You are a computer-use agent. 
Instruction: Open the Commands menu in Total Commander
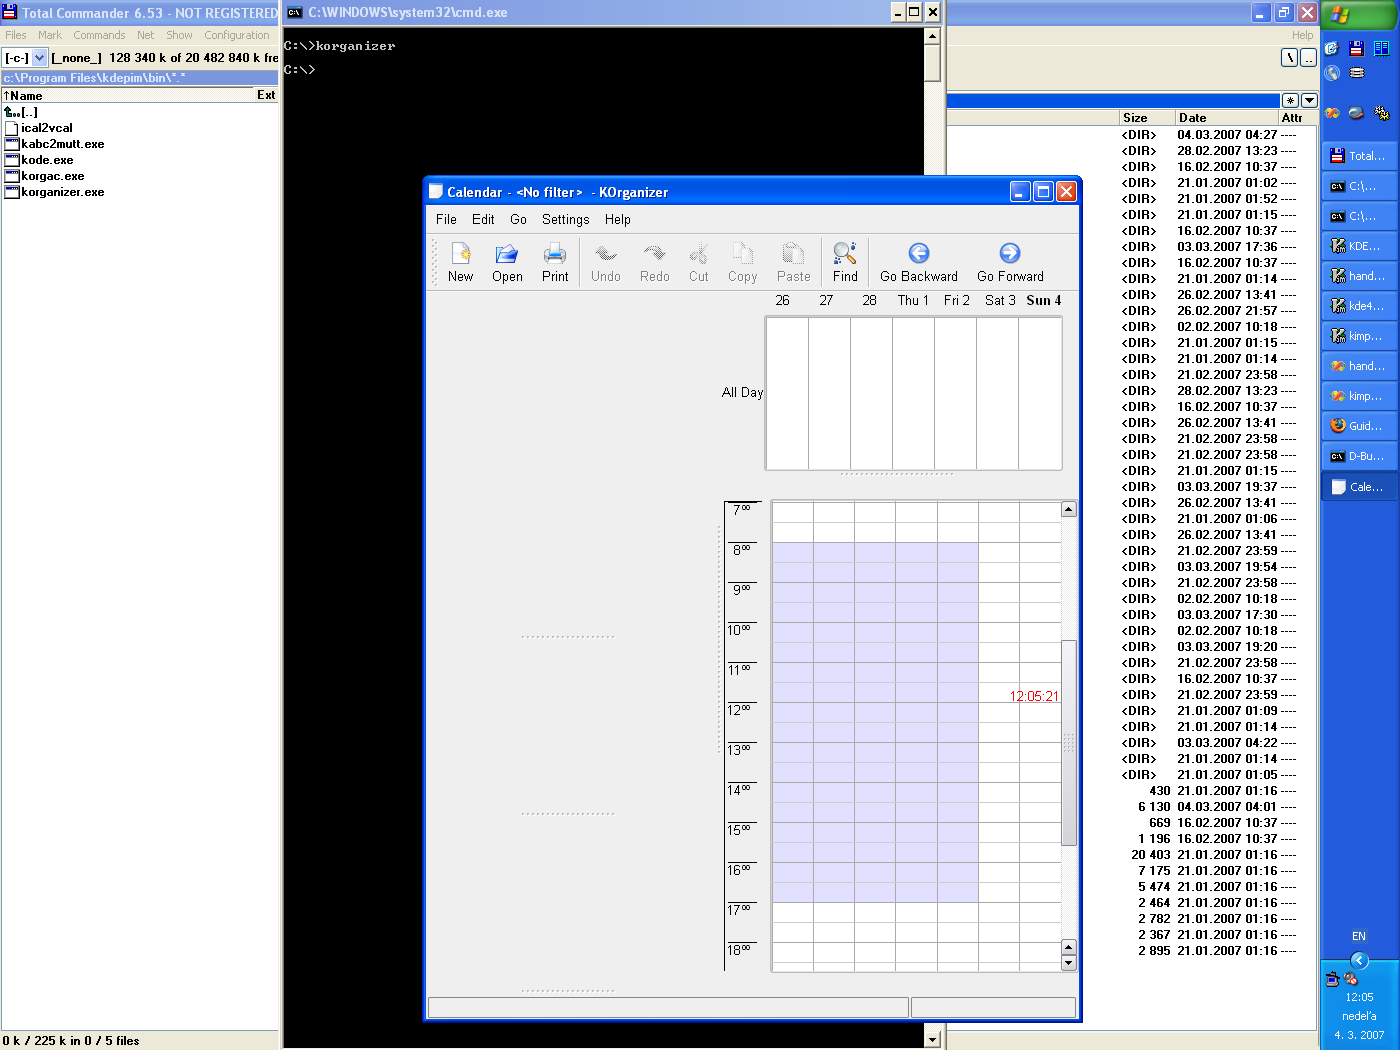[99, 35]
